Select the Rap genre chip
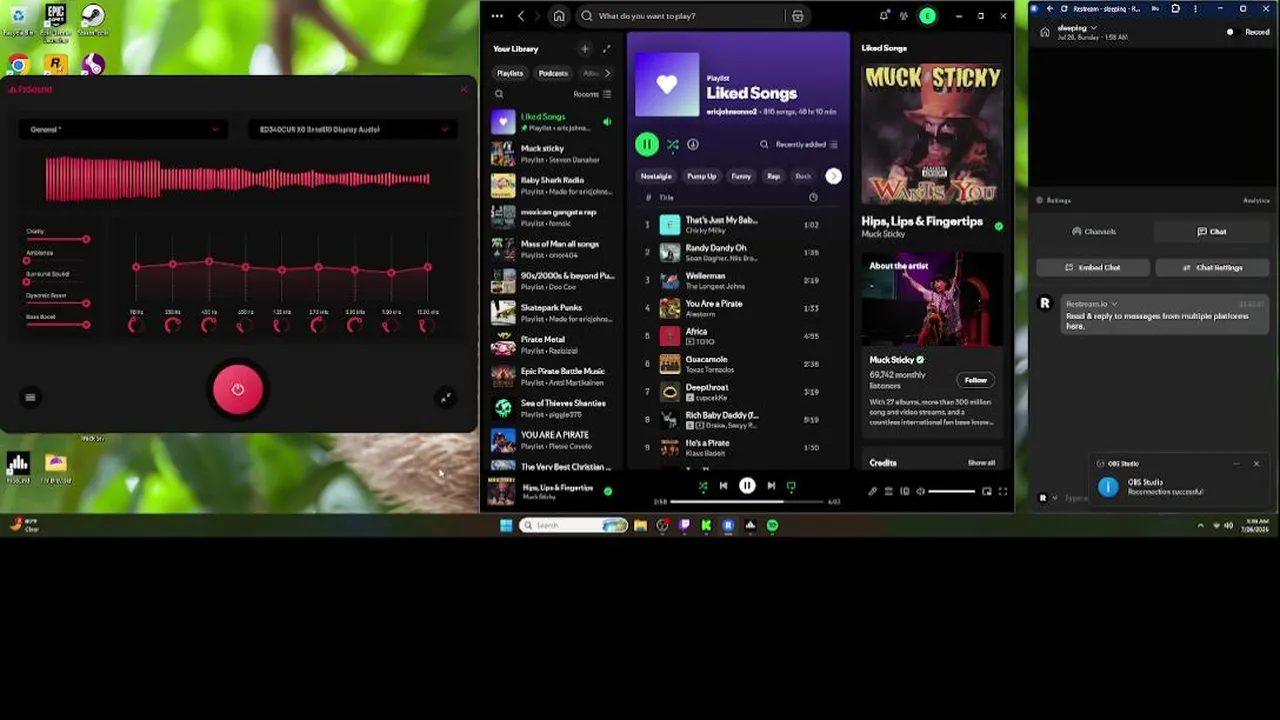 773,177
